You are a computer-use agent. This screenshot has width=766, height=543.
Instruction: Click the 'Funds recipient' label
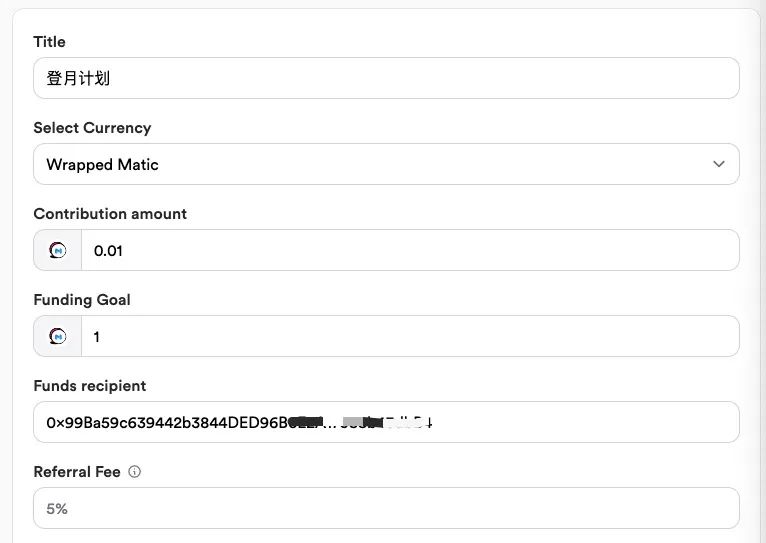click(x=90, y=386)
